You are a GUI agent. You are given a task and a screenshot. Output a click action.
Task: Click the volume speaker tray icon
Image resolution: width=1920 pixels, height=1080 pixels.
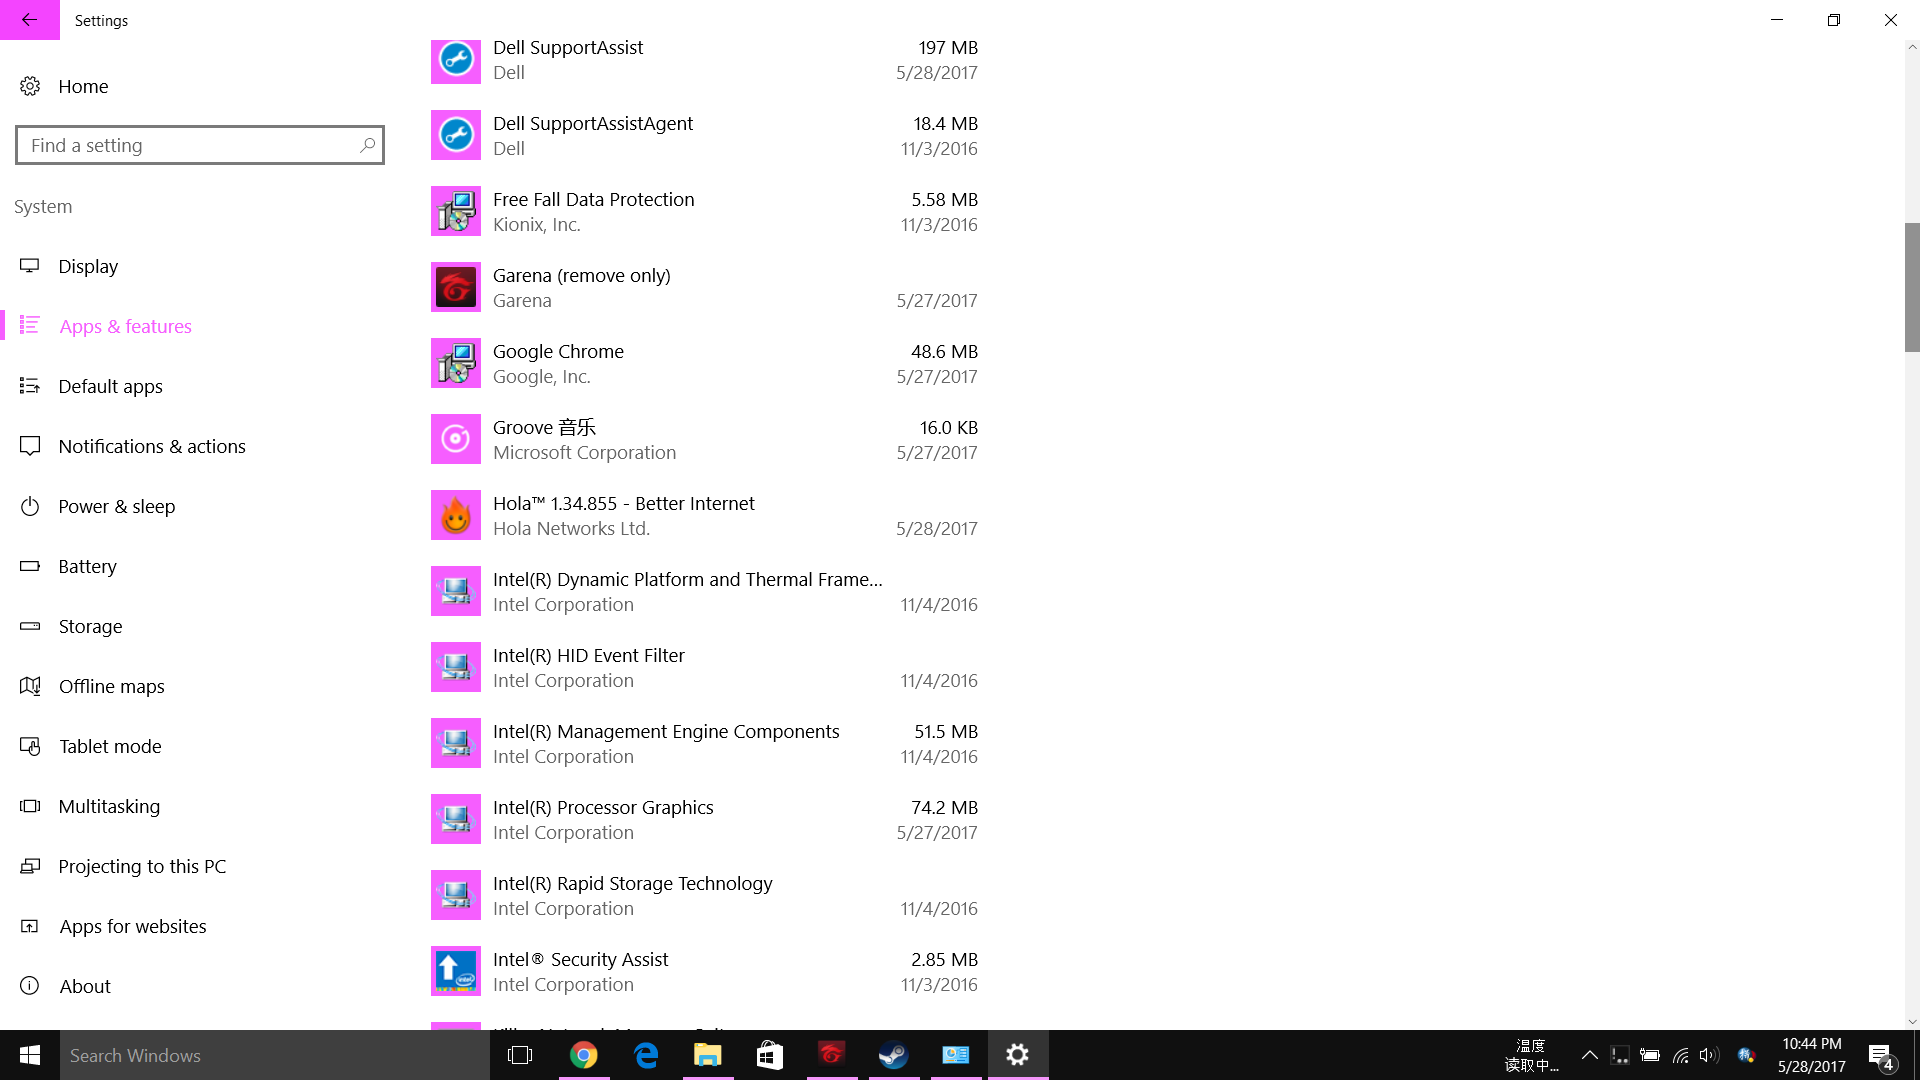[x=1709, y=1055]
